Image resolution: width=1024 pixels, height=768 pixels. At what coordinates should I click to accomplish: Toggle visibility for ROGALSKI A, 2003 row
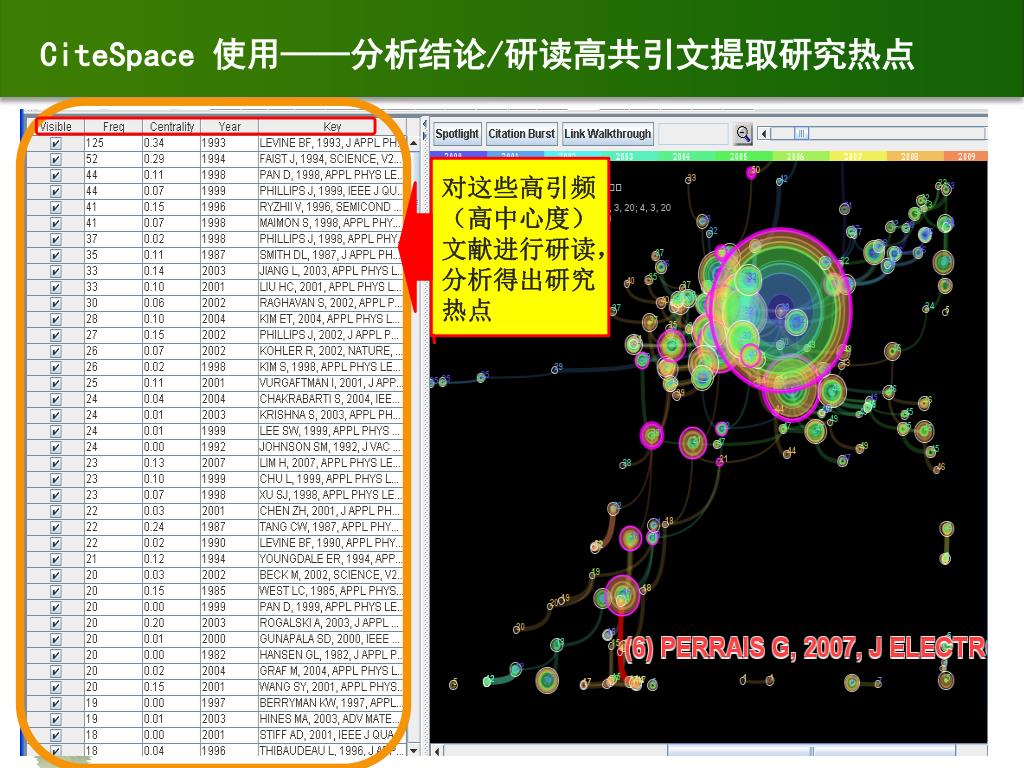(56, 623)
